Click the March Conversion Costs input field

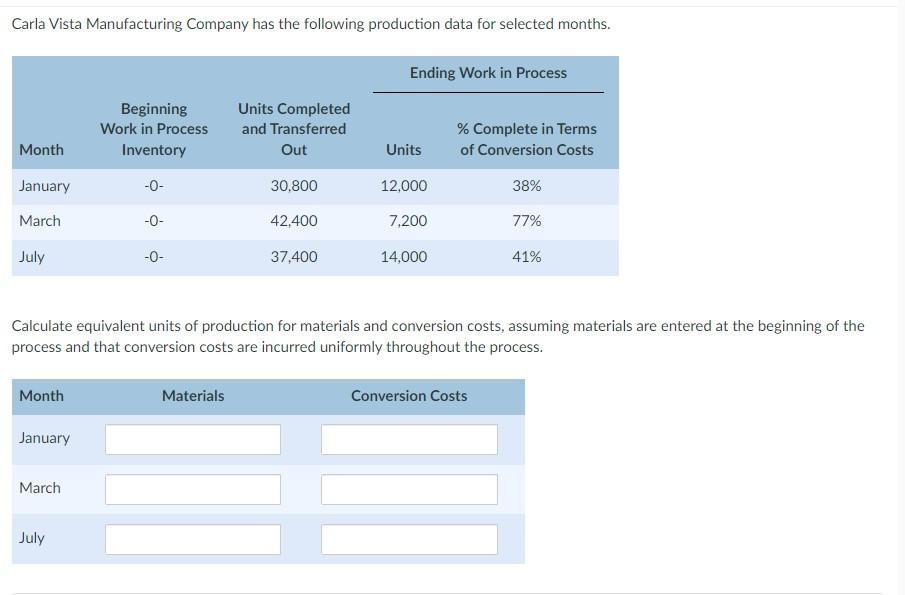[x=408, y=488]
